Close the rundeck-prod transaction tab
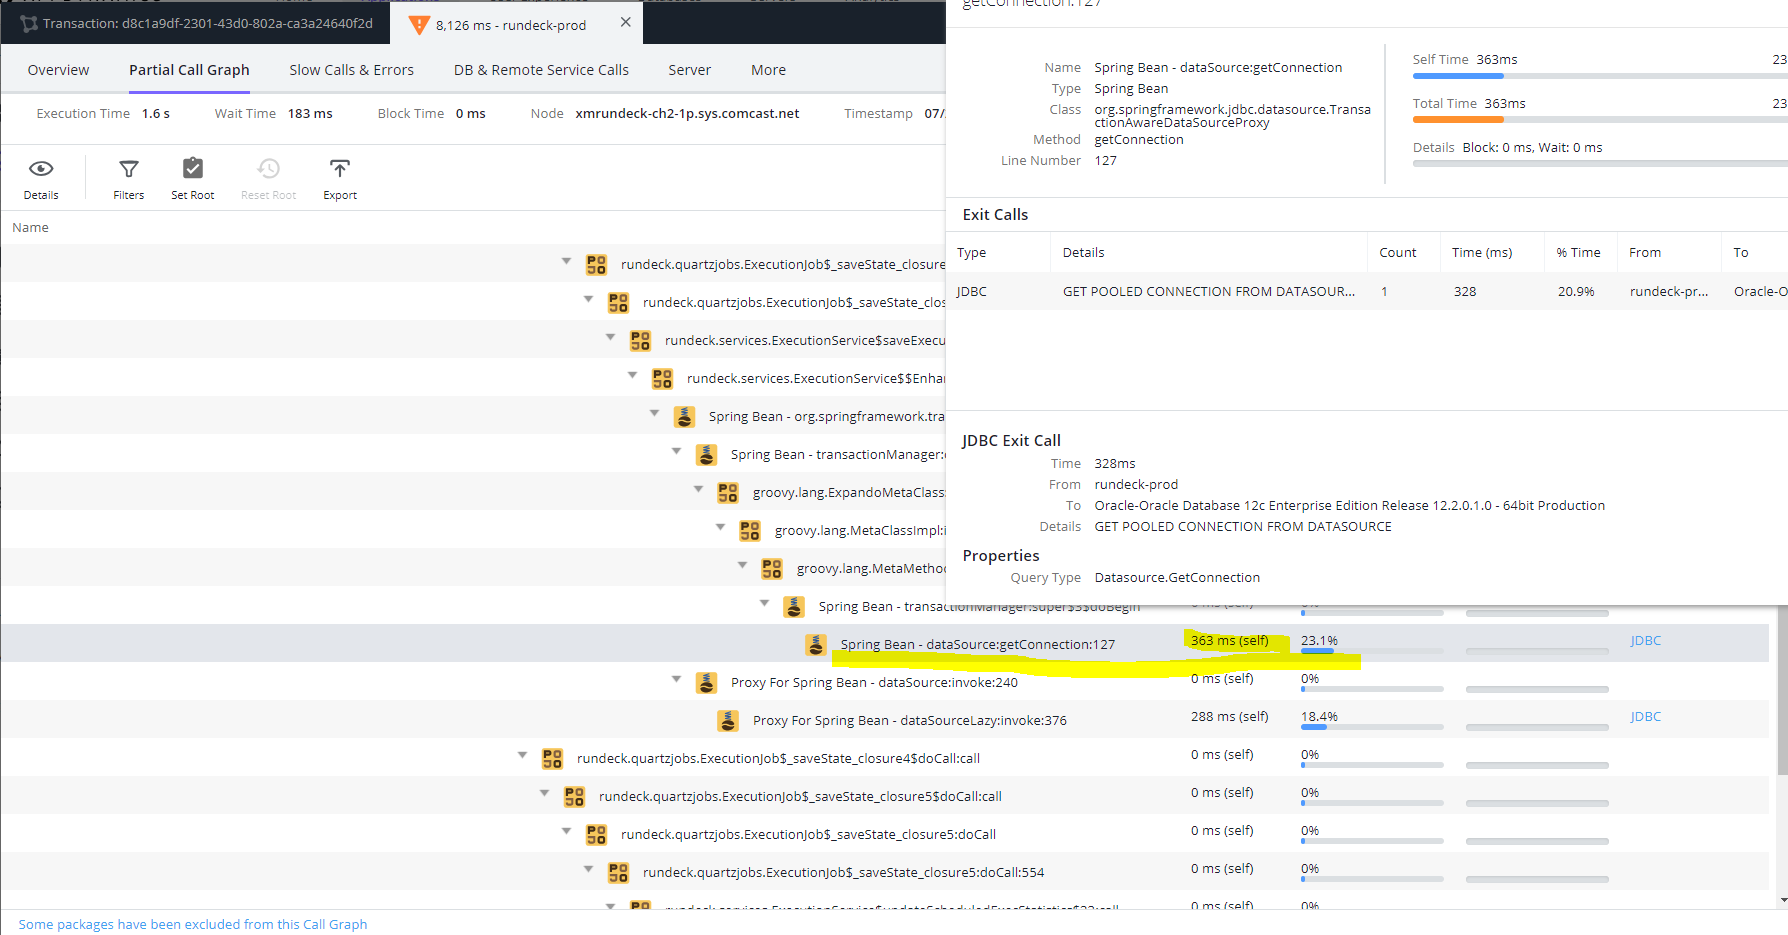The width and height of the screenshot is (1788, 935). click(627, 21)
